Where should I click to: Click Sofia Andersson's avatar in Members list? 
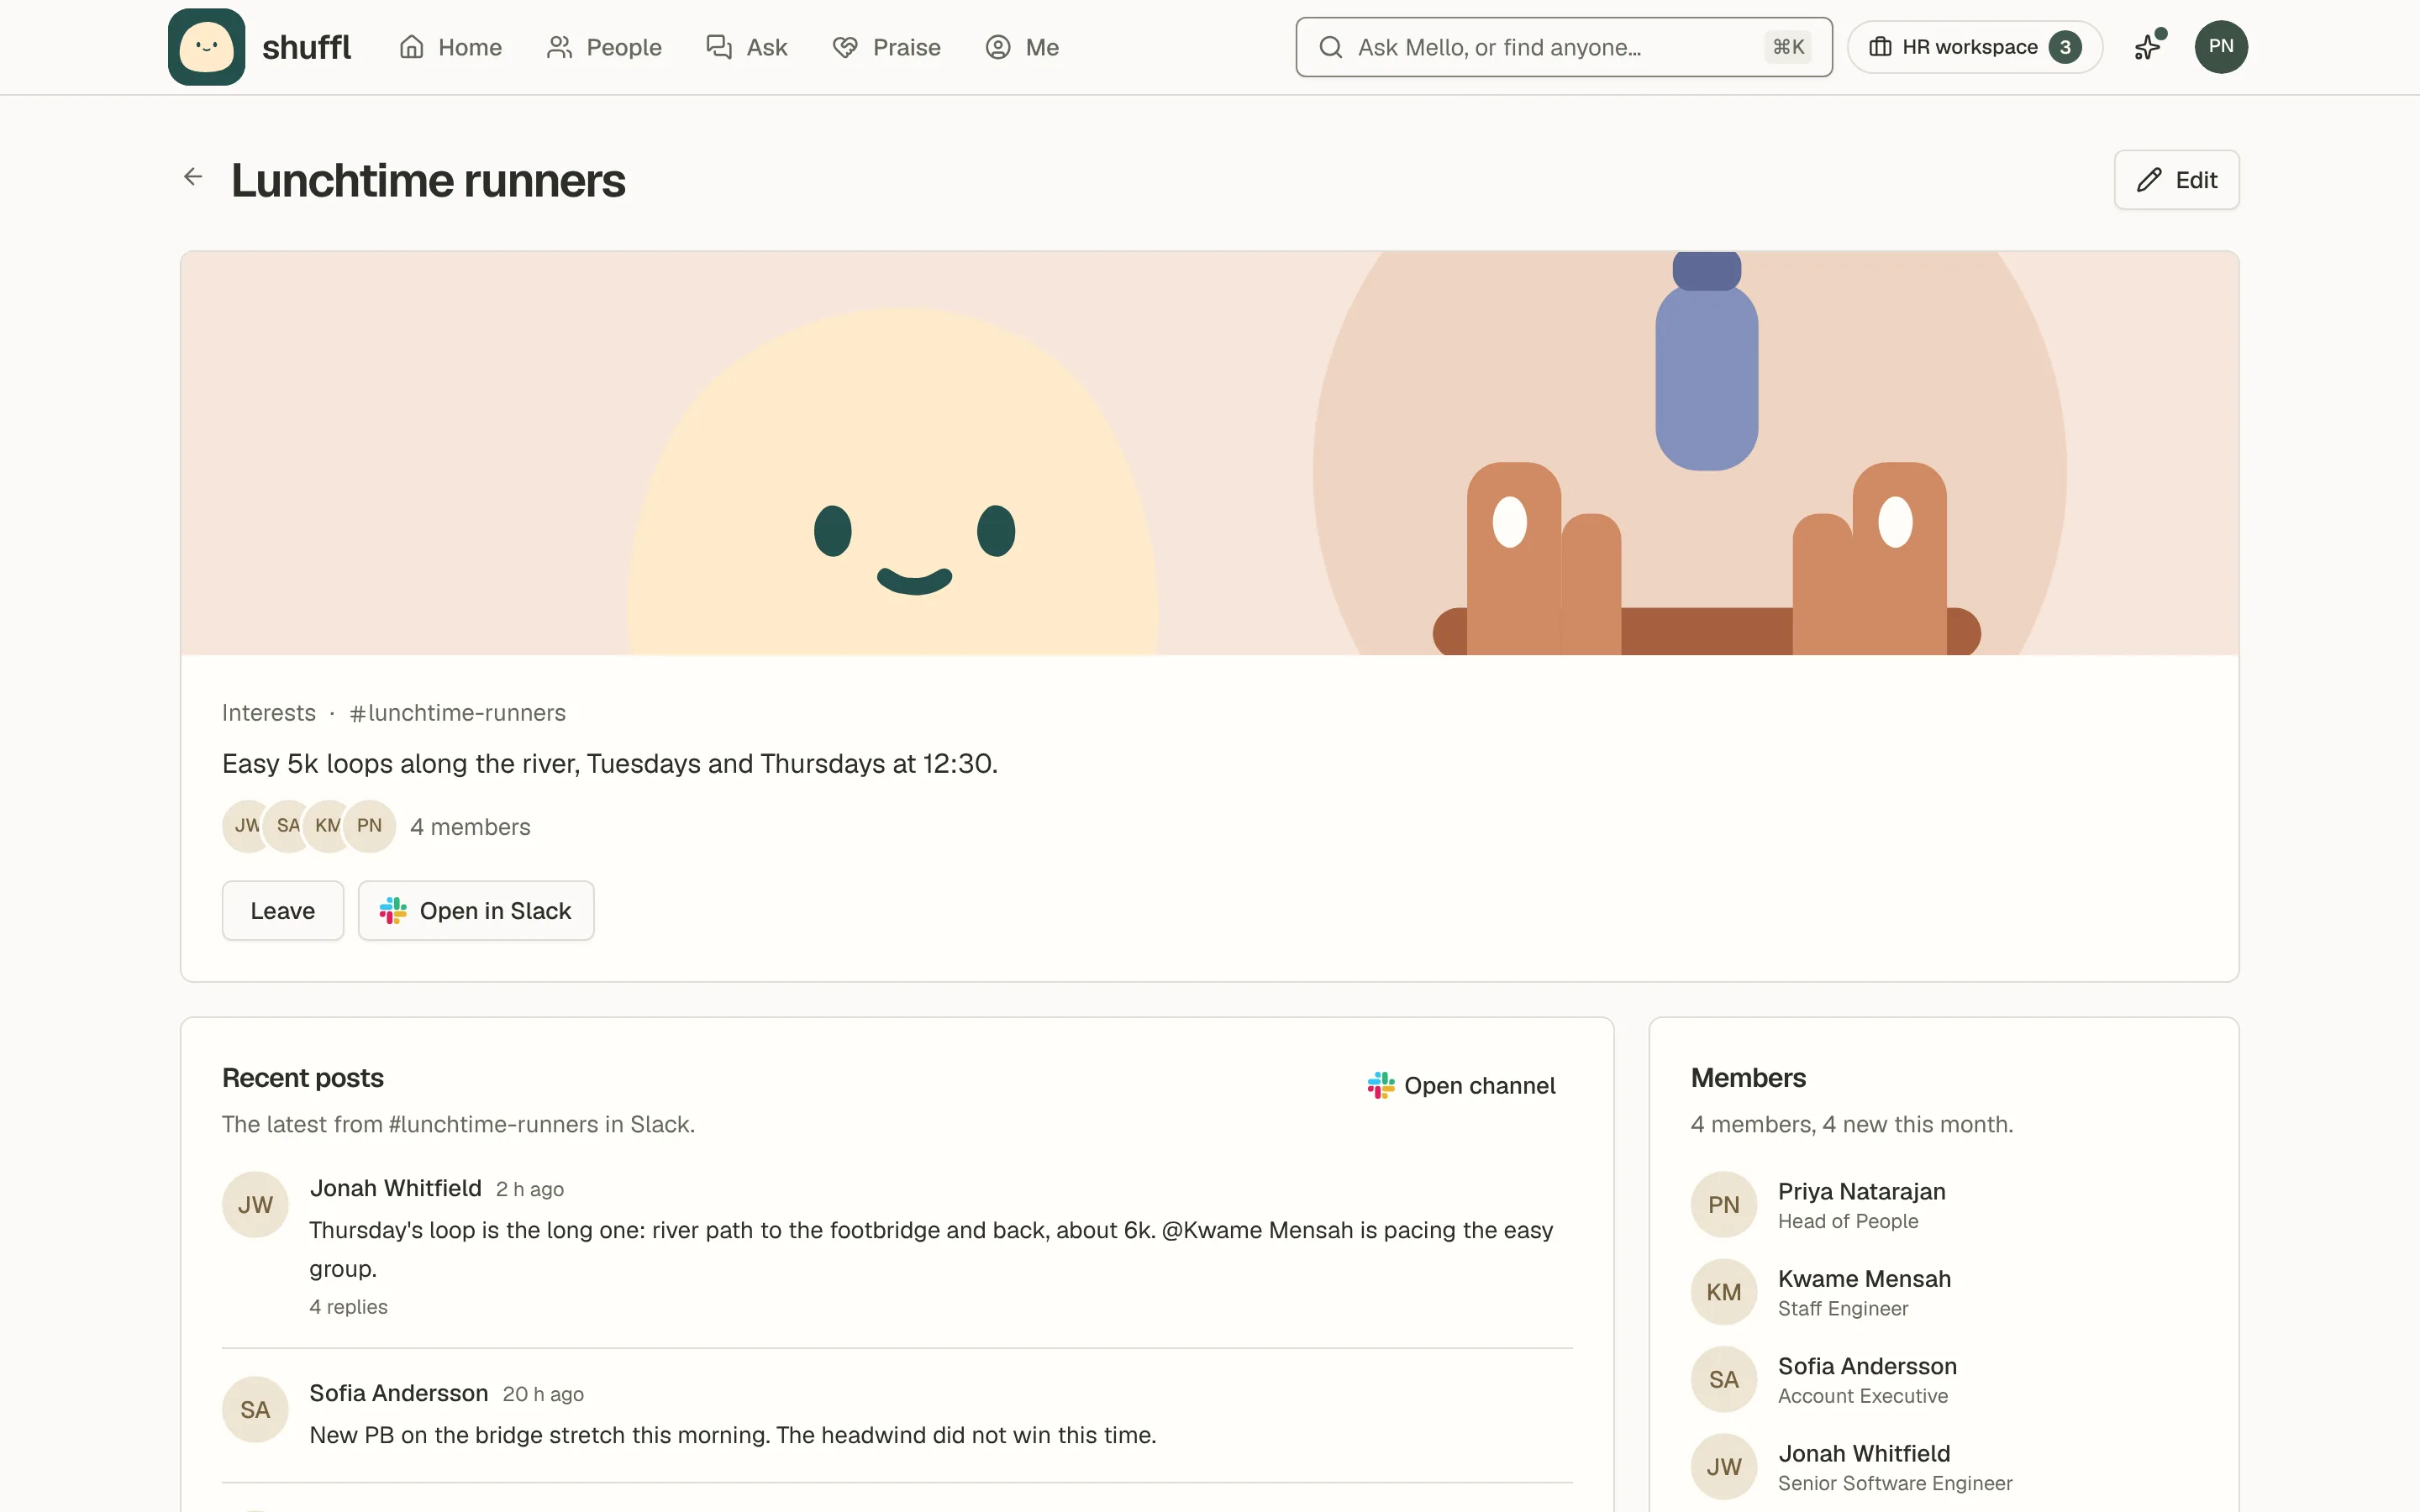[1724, 1379]
